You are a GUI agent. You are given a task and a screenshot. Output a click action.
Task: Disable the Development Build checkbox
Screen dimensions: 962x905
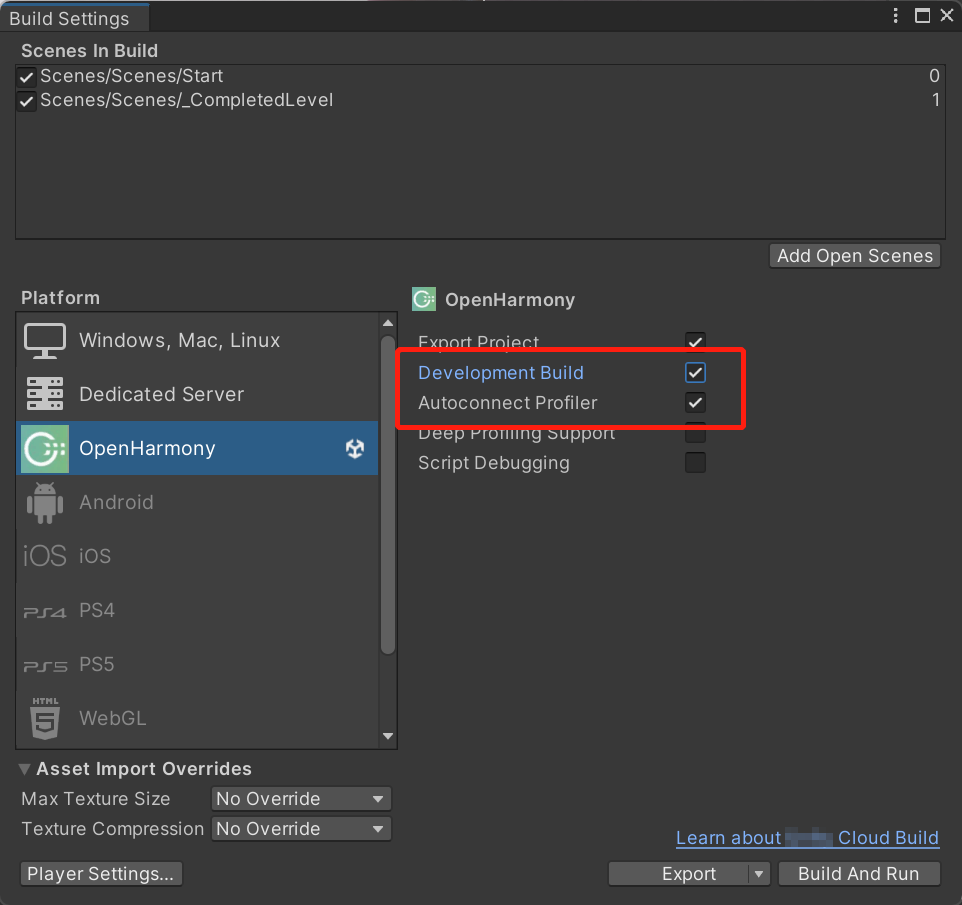(x=695, y=373)
